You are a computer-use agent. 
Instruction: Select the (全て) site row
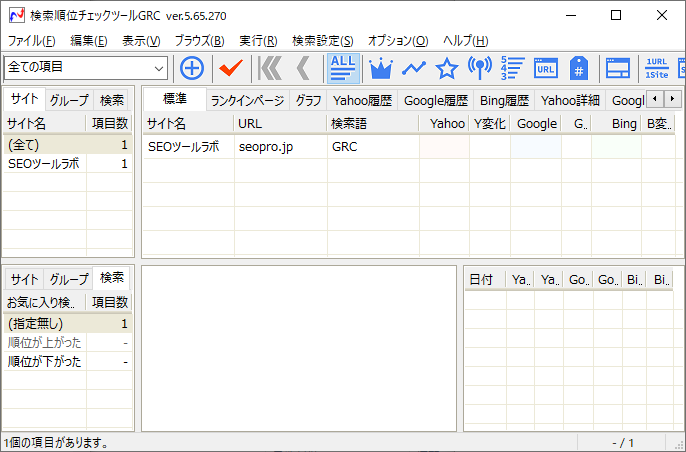click(68, 144)
